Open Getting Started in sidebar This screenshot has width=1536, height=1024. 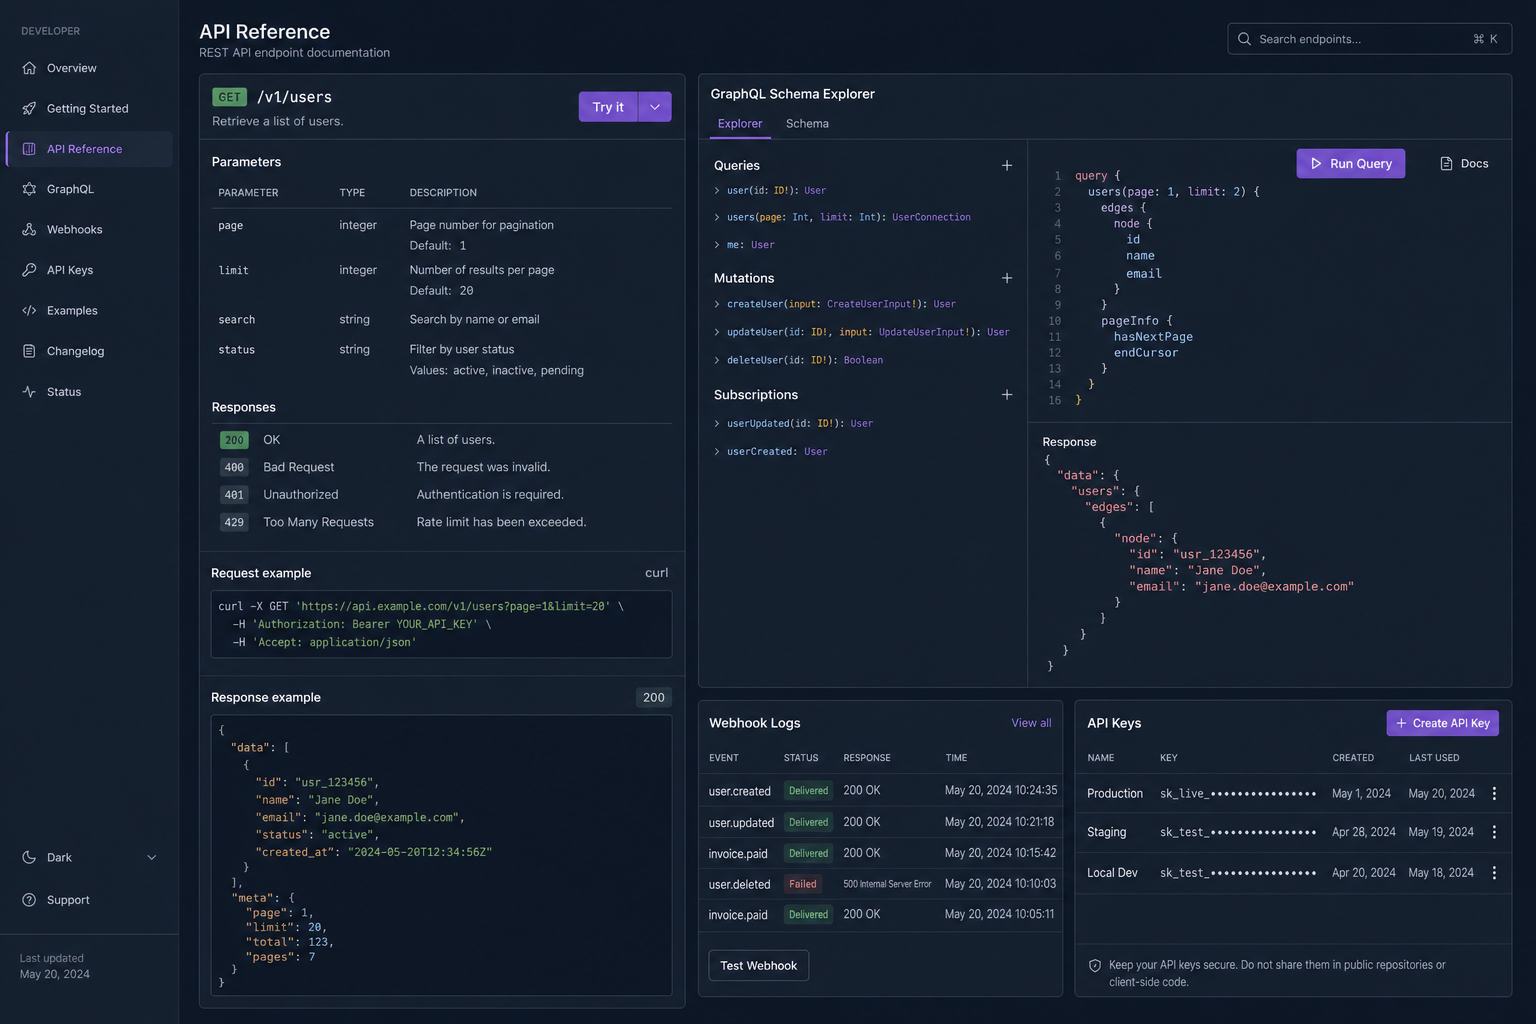89,108
